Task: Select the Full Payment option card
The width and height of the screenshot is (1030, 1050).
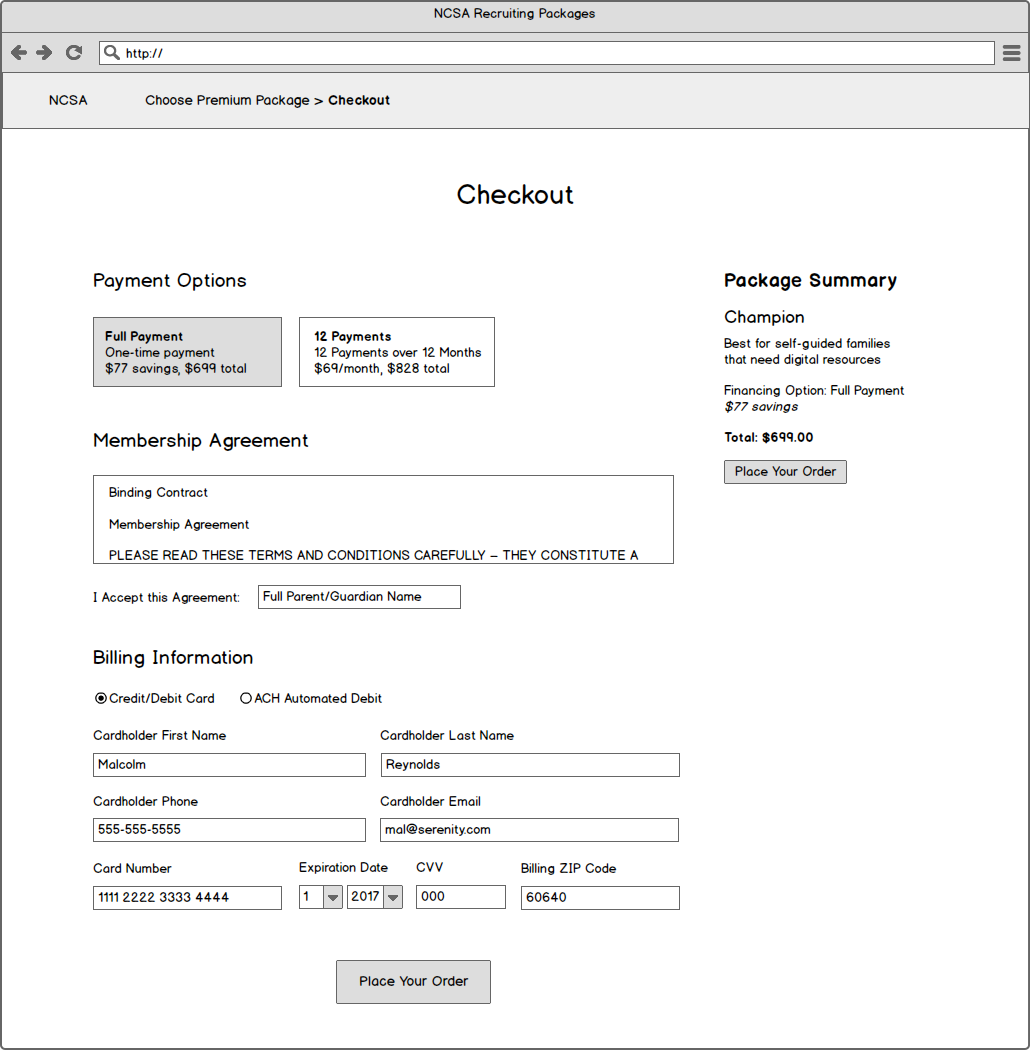Action: pyautogui.click(x=188, y=352)
